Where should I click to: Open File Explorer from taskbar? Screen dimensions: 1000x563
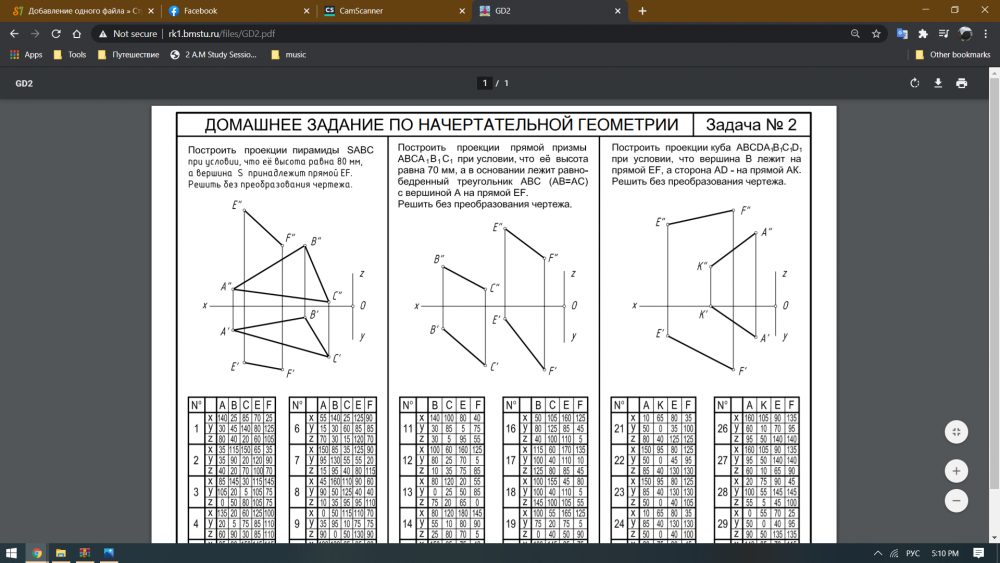point(61,553)
